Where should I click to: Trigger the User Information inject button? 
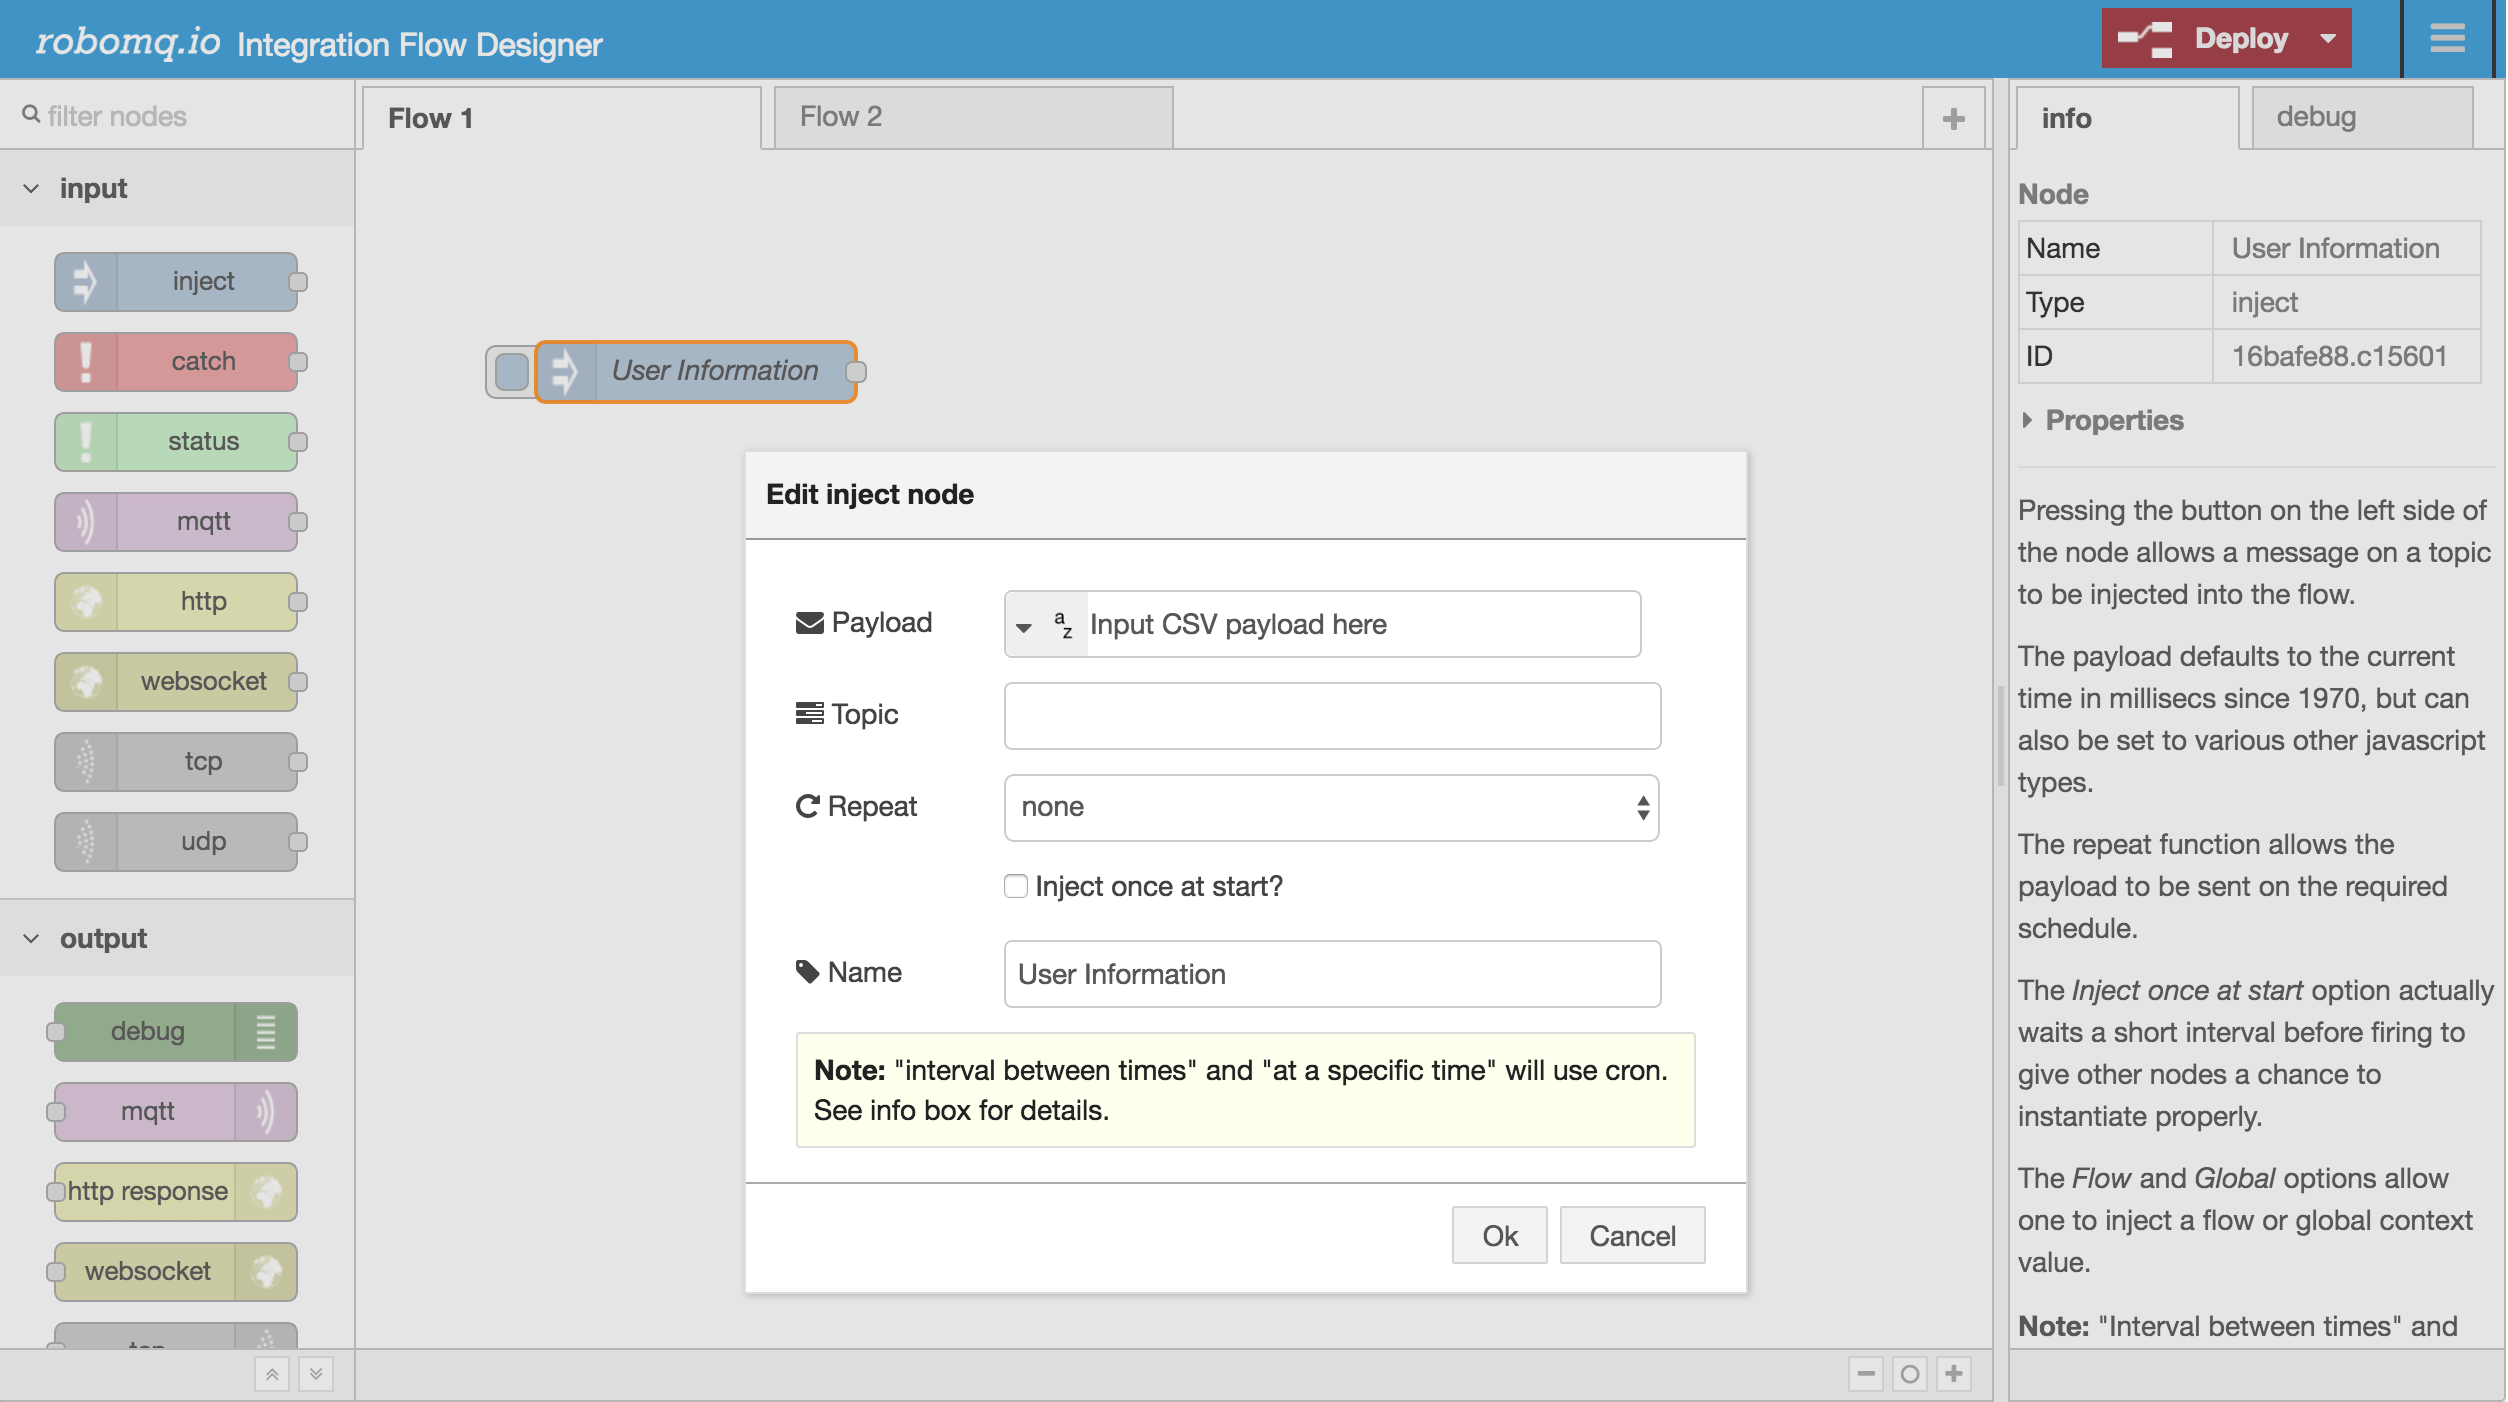512,372
